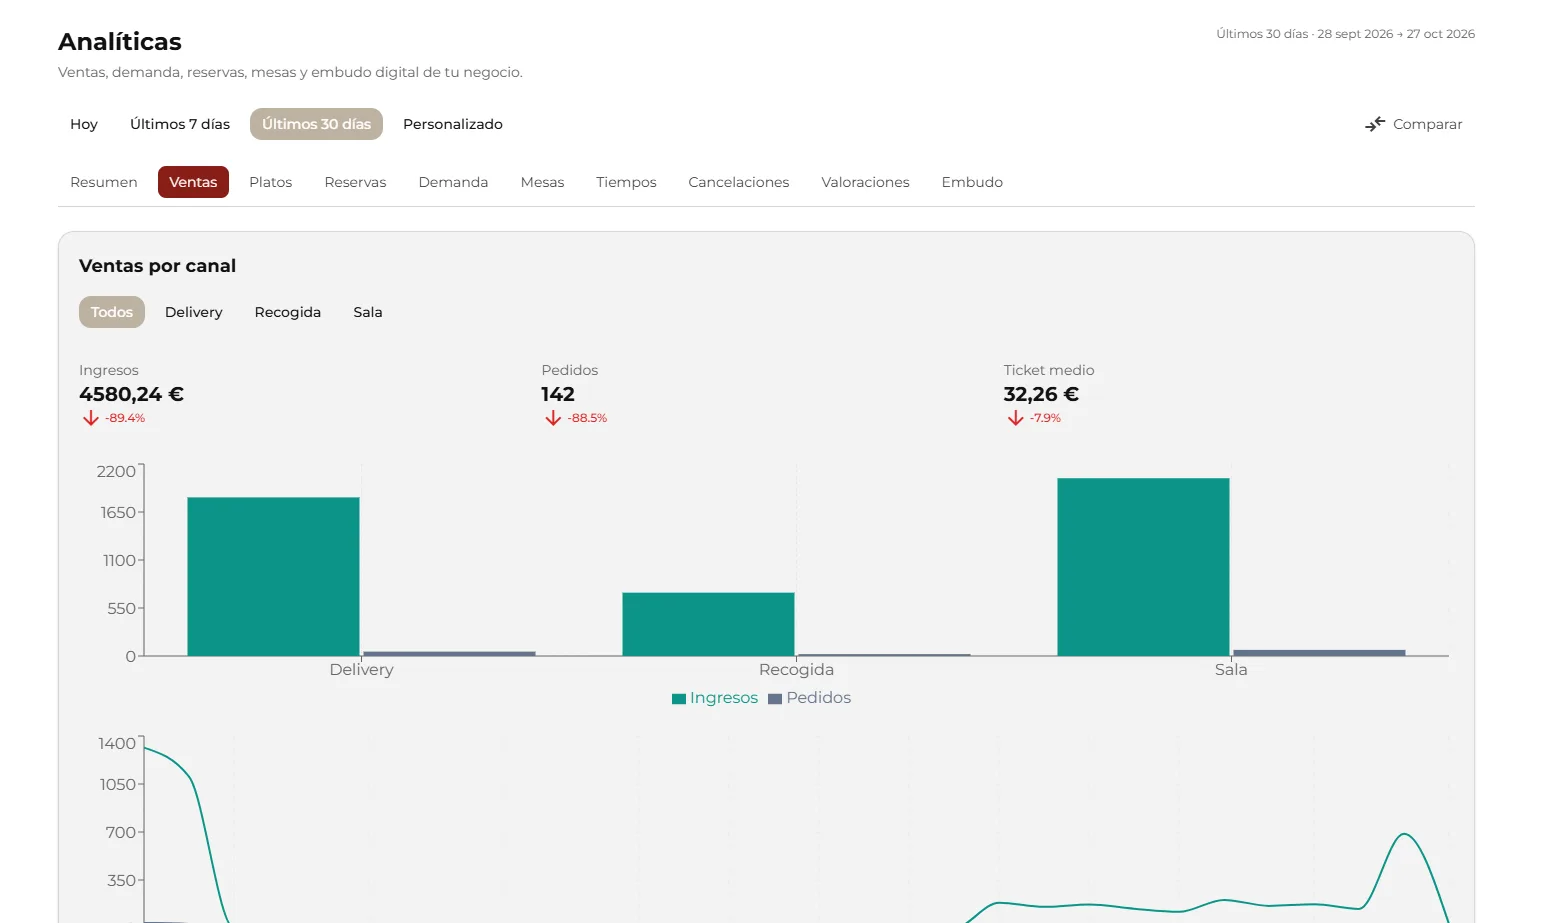Click the -7.9% change indicator
This screenshot has width=1545, height=923.
click(1045, 418)
